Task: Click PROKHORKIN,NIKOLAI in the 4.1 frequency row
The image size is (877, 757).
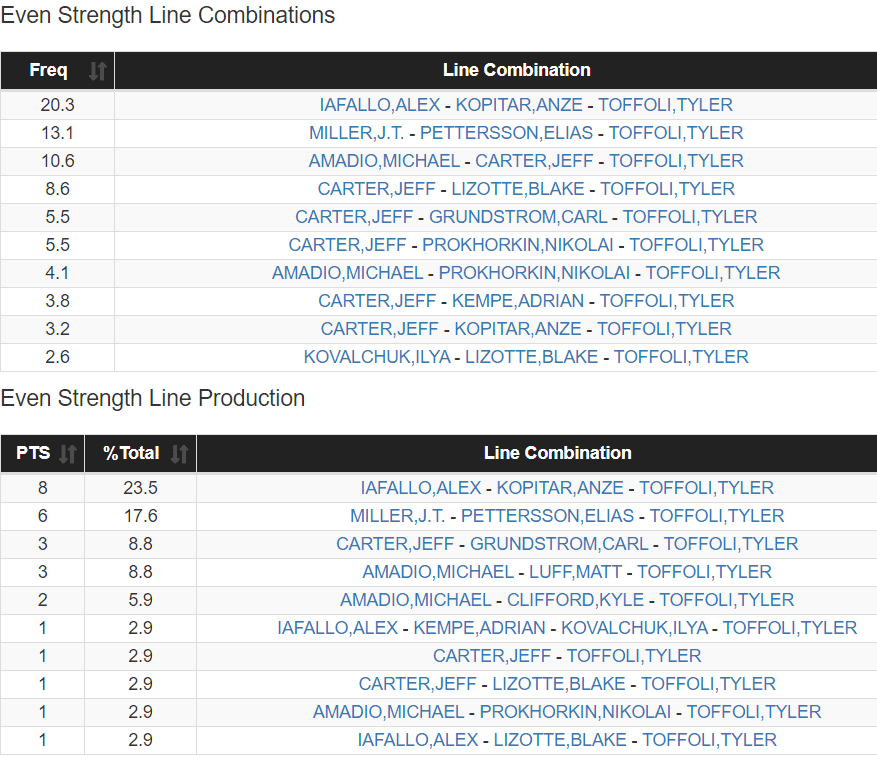Action: [534, 273]
